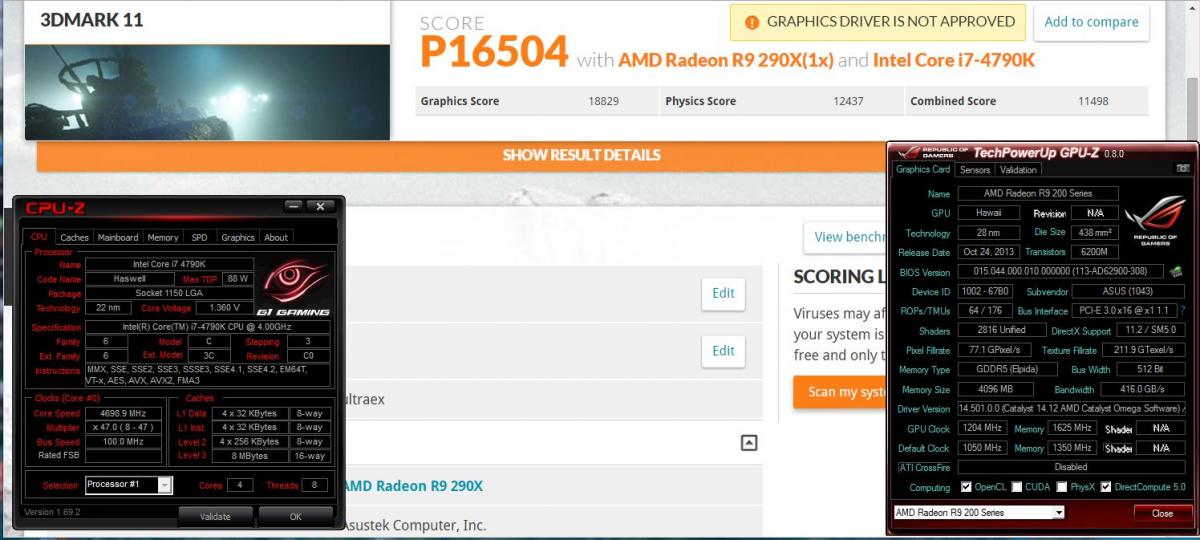Select the GPU Clock value 1204 MHz
The width and height of the screenshot is (1200, 540).
[x=982, y=428]
